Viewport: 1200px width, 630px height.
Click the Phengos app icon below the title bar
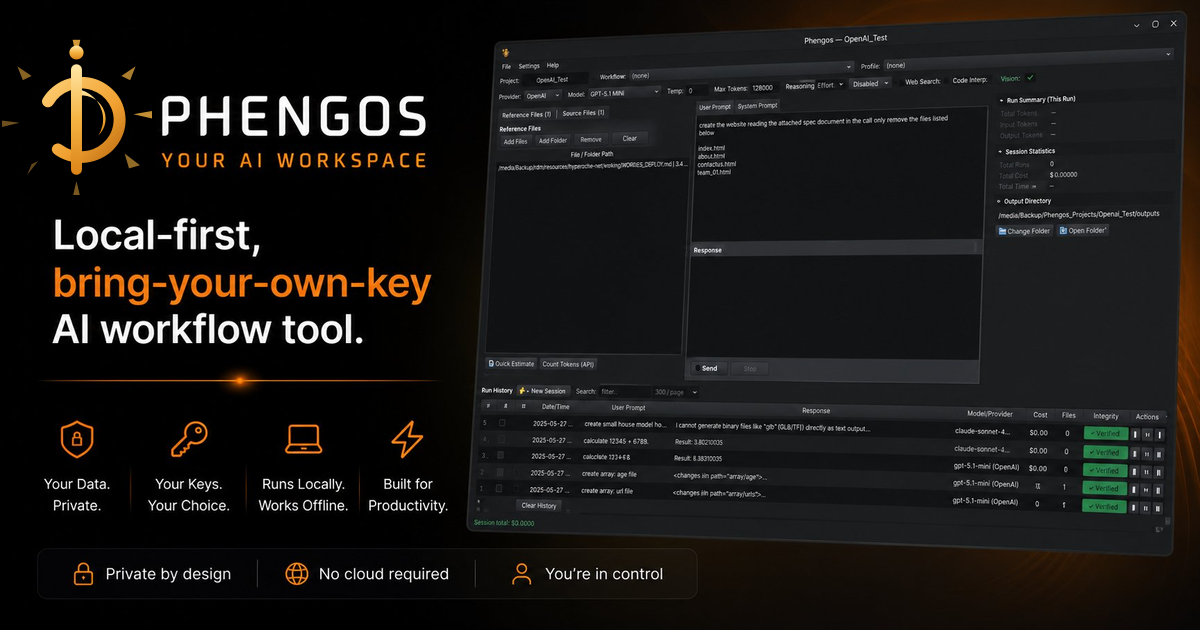click(506, 52)
